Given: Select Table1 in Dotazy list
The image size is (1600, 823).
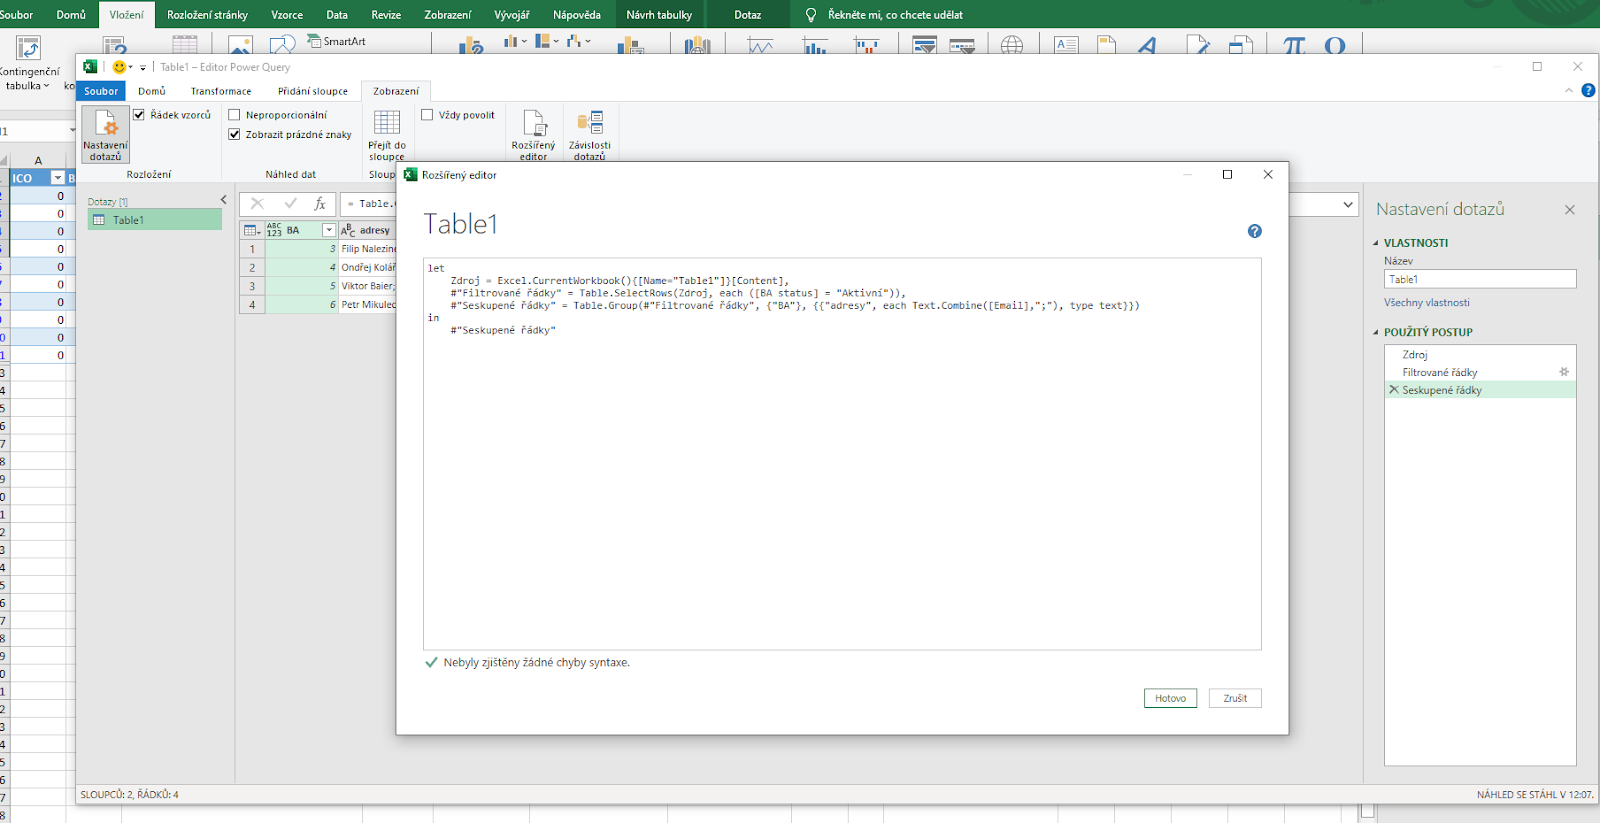Looking at the screenshot, I should coord(155,220).
